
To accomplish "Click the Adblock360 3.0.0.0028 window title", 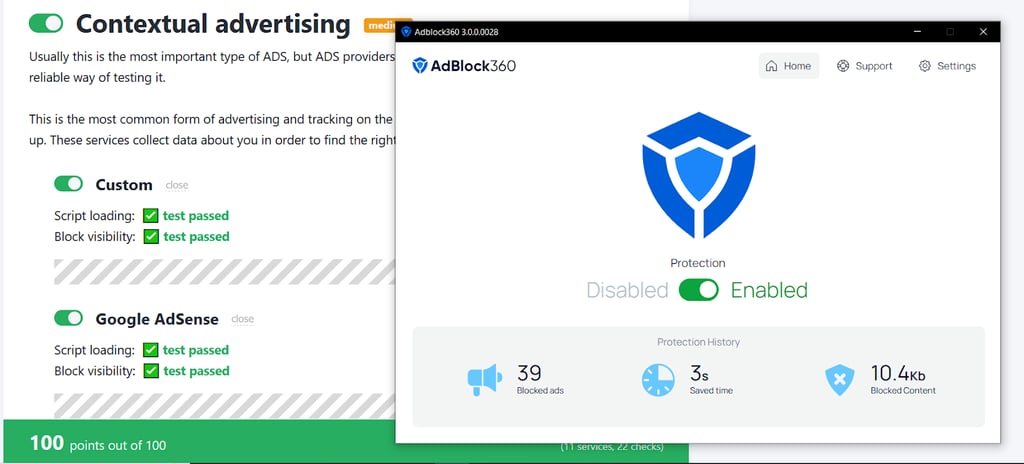I will [x=457, y=32].
